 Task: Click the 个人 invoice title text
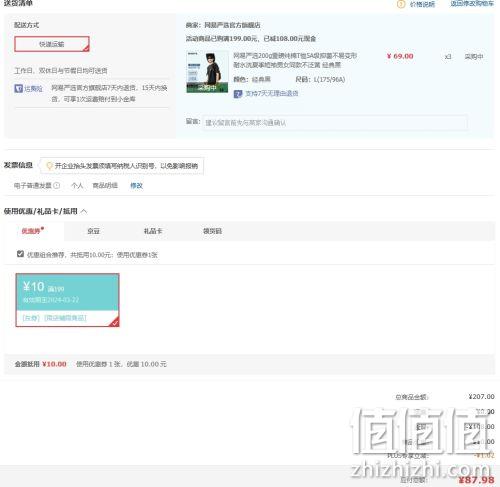click(77, 186)
